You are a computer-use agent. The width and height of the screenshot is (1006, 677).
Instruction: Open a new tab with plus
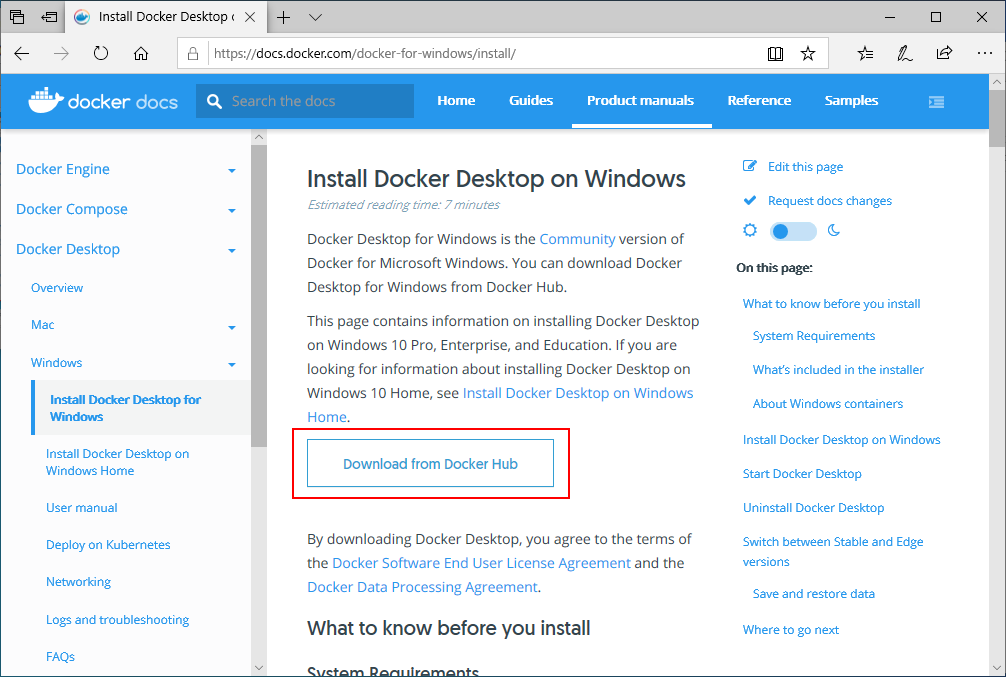pos(283,17)
